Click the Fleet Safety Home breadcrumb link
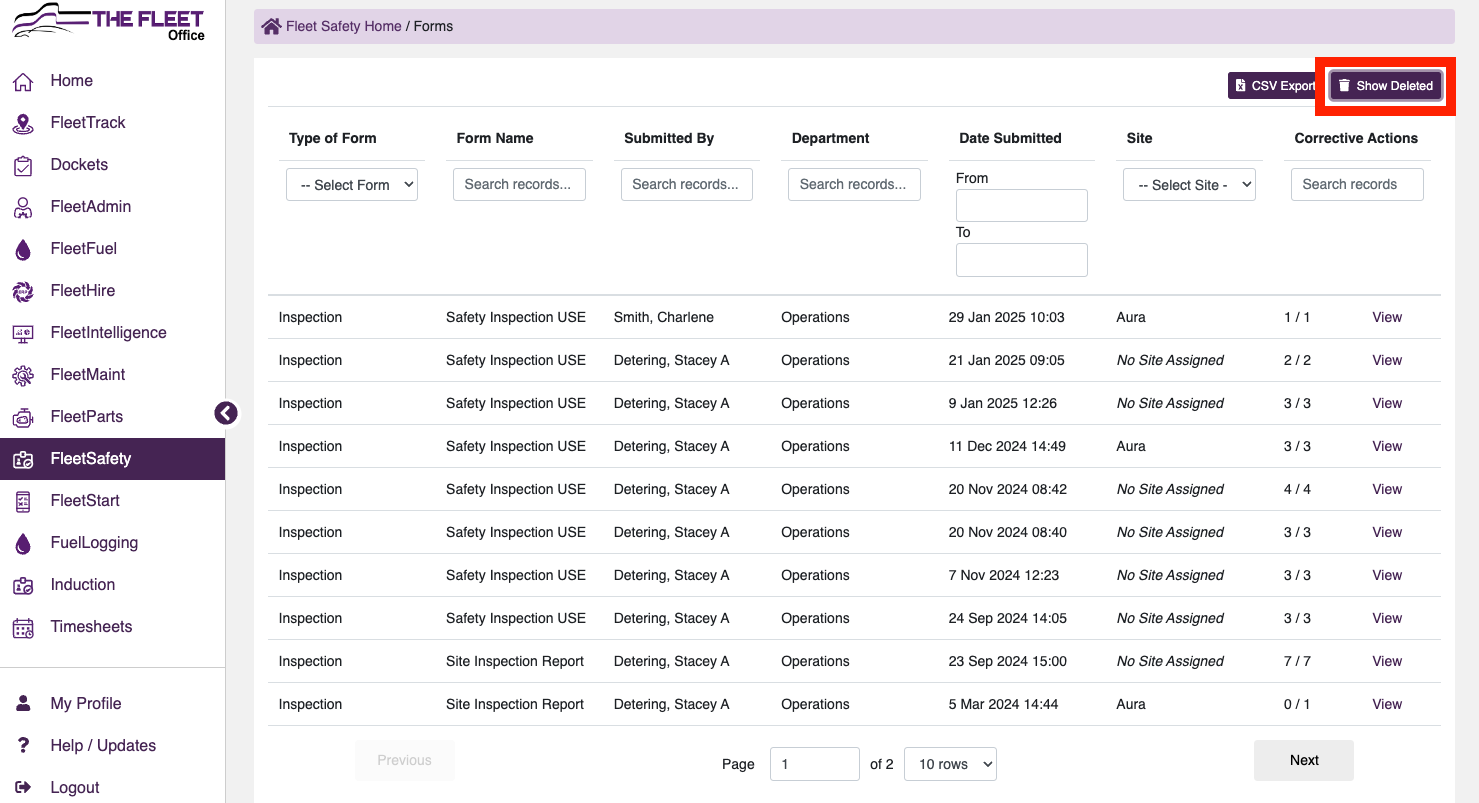 pos(344,27)
